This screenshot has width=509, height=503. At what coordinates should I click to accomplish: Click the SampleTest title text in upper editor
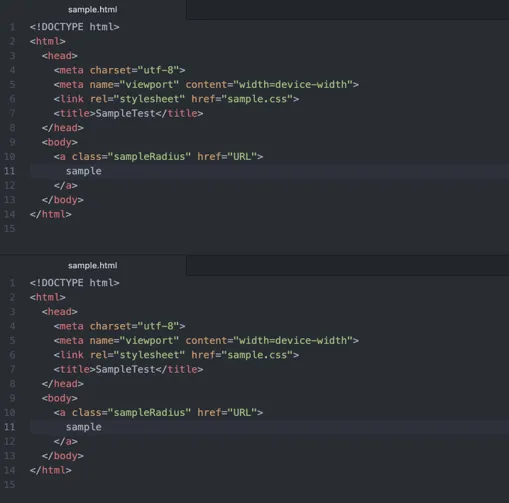[125, 113]
